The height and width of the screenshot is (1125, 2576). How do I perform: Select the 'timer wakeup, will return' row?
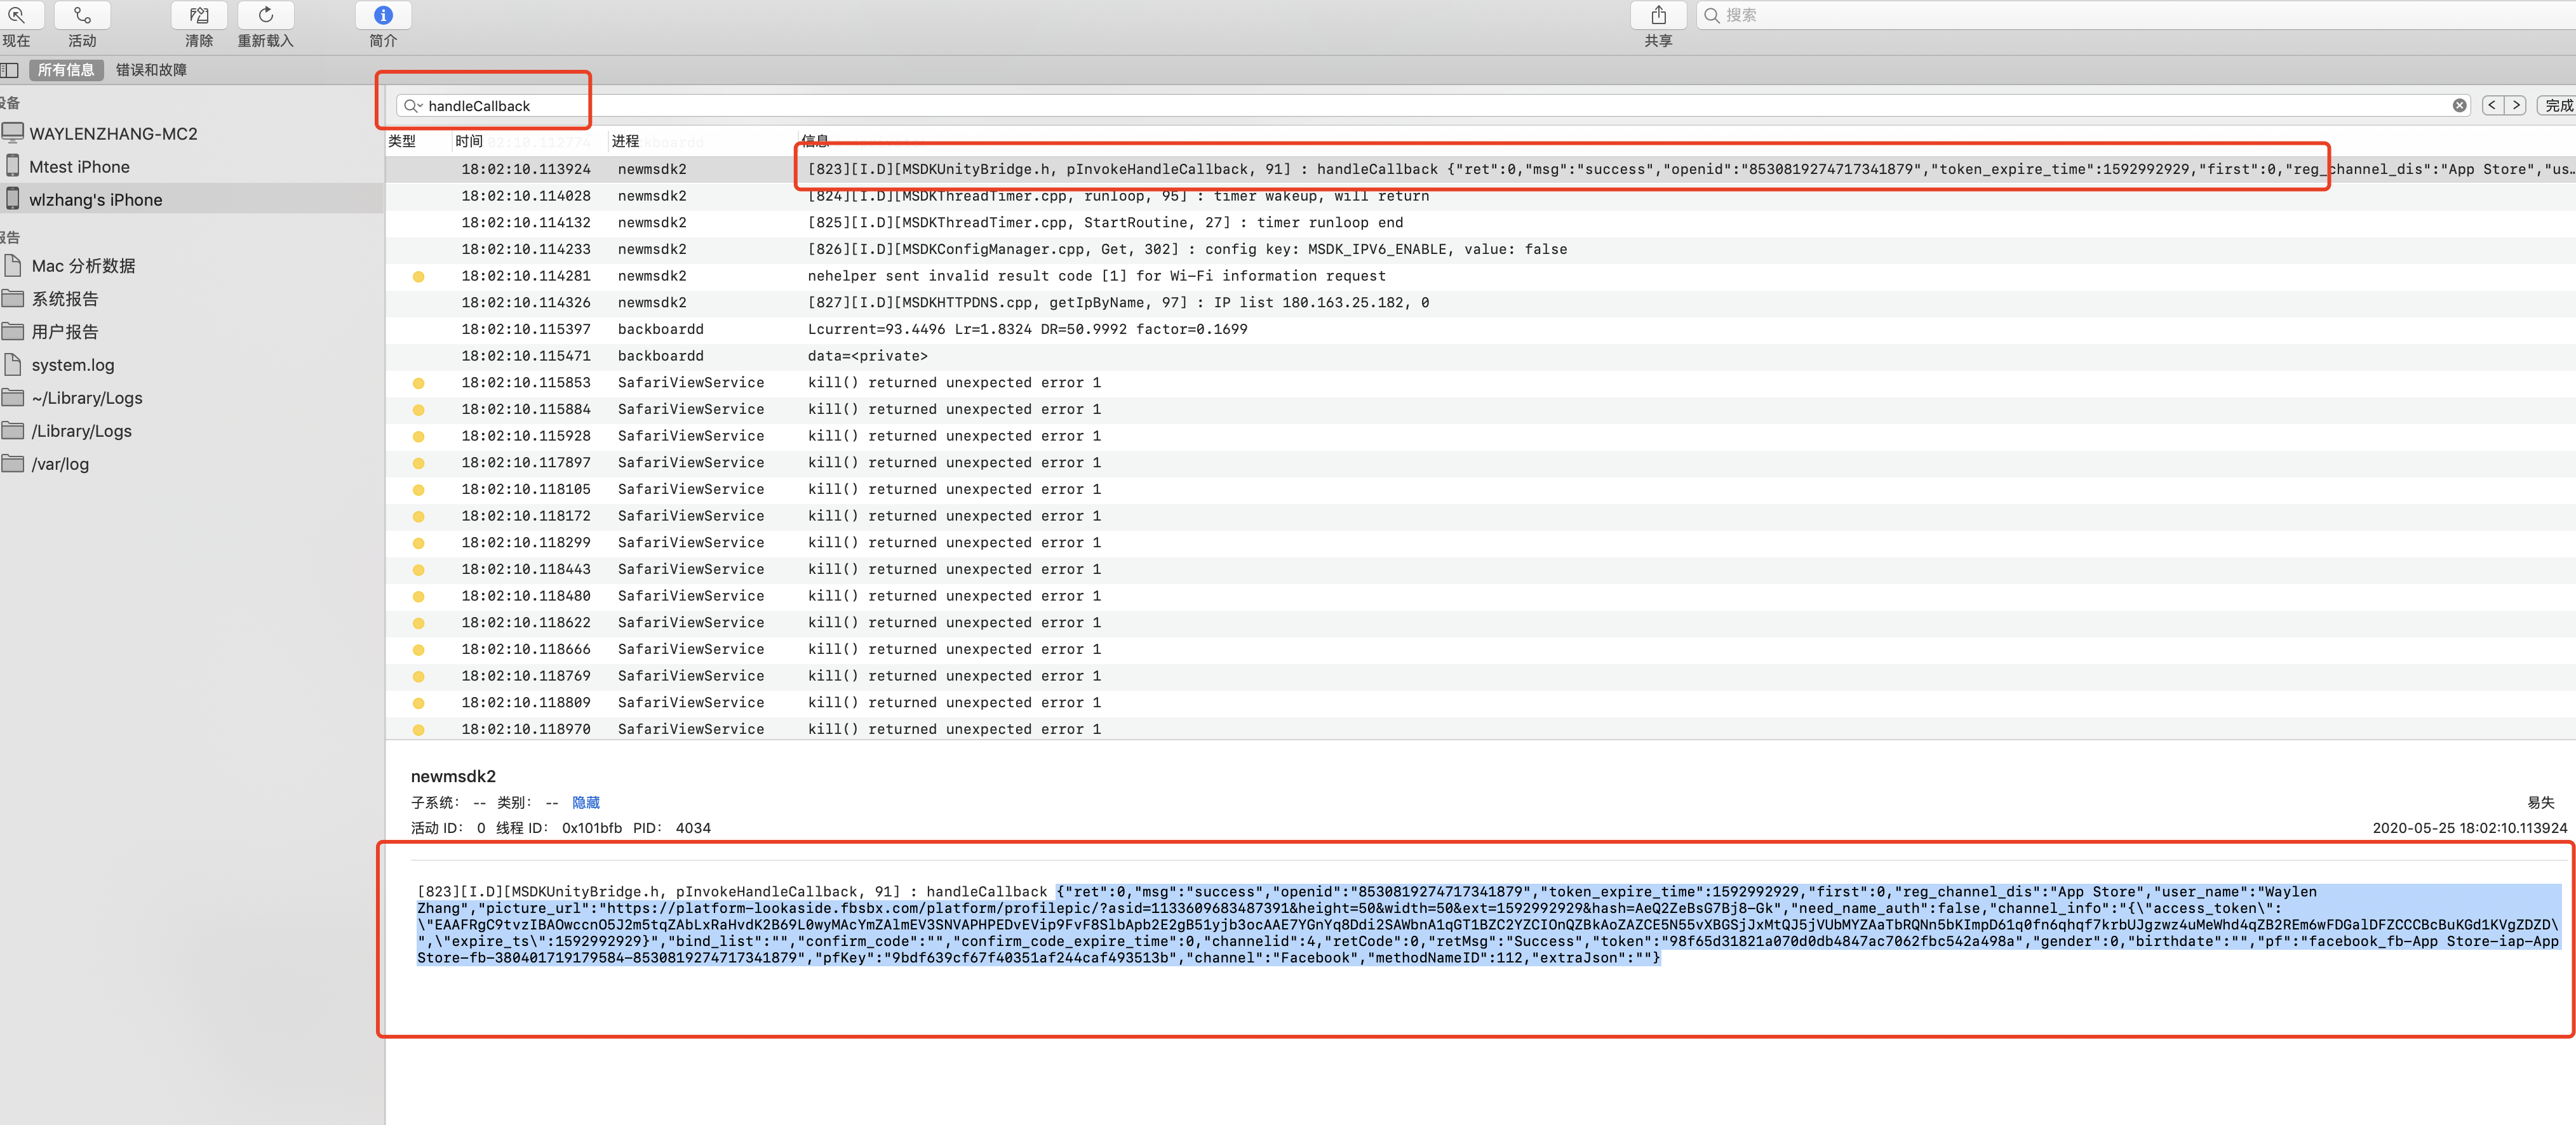click(1480, 196)
